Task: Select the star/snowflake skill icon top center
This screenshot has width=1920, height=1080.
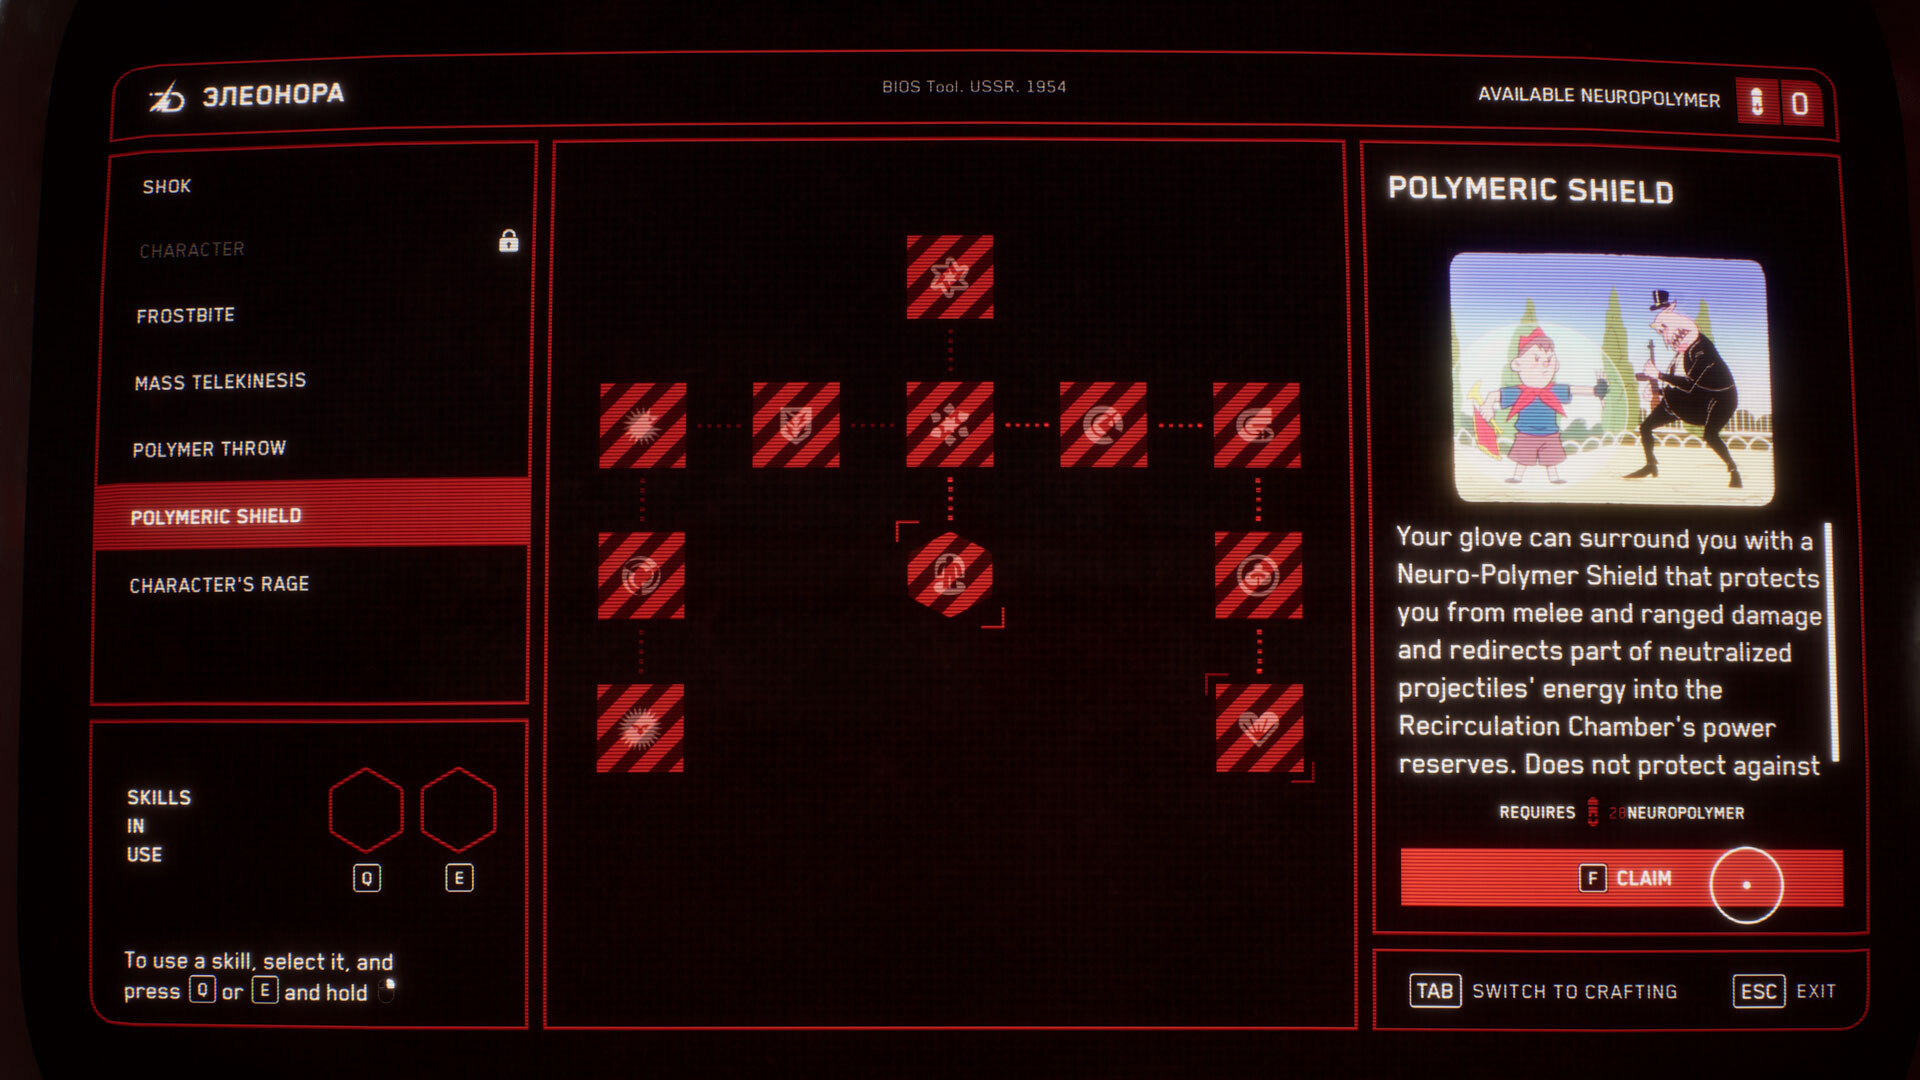Action: click(949, 274)
